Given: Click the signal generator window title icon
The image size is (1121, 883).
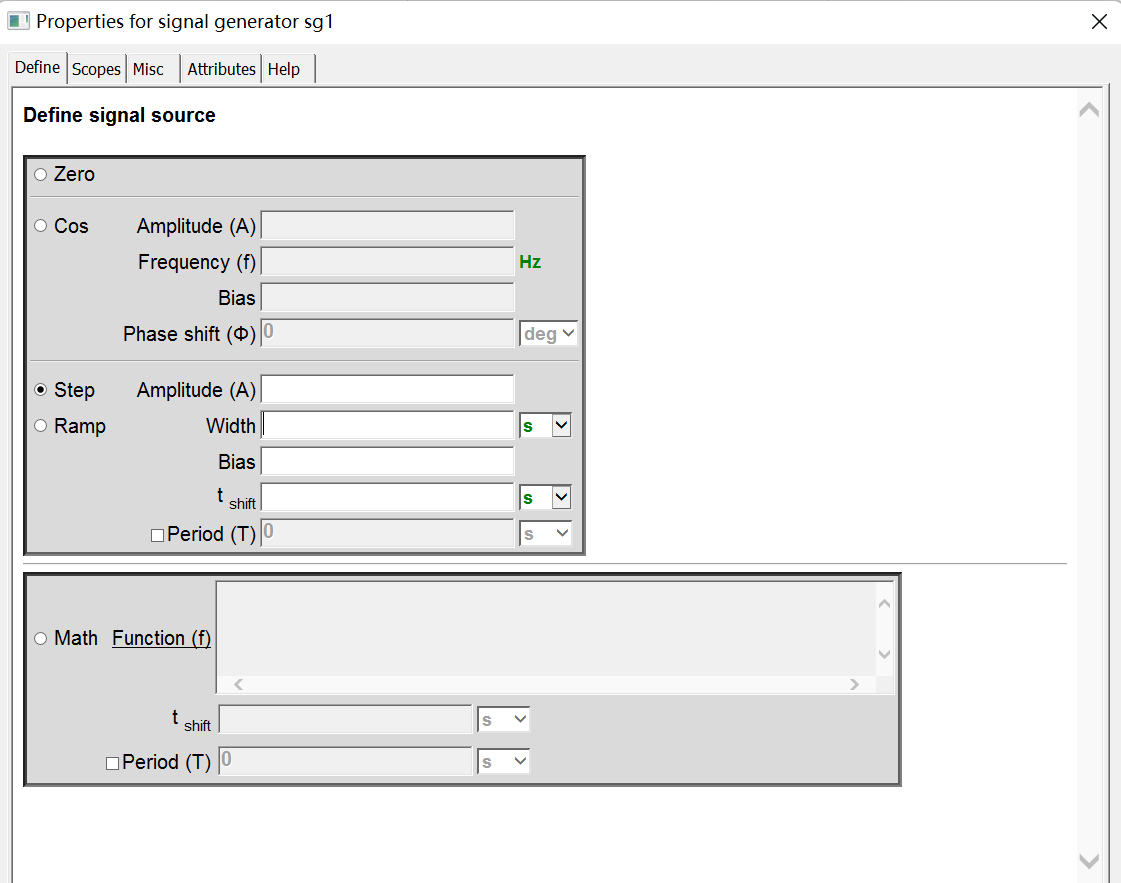Looking at the screenshot, I should click(x=18, y=21).
